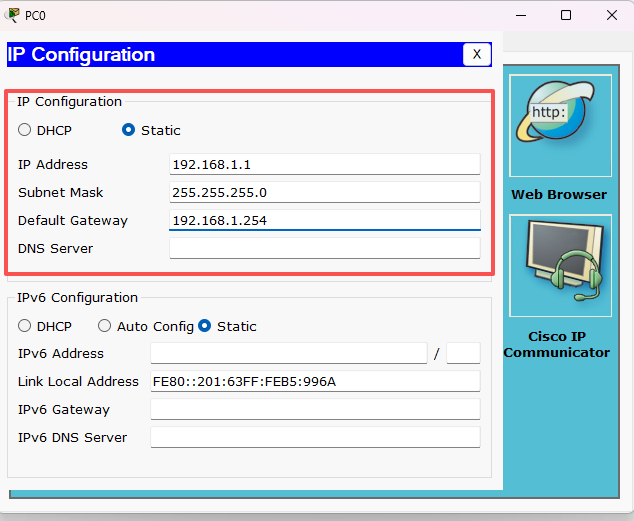Viewport: 634px width, 521px height.
Task: Select Static under IPv6 Configuration
Action: click(205, 326)
